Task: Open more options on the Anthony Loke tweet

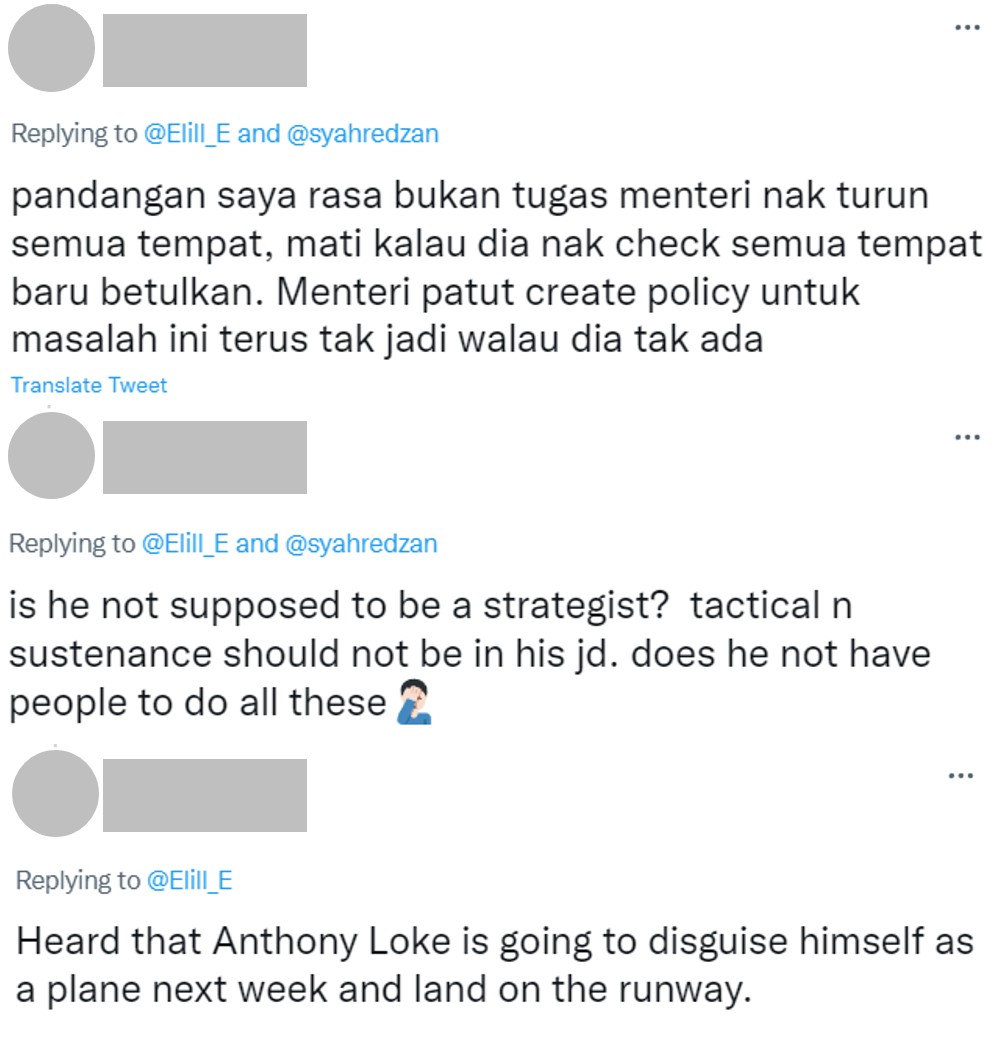Action: click(961, 775)
